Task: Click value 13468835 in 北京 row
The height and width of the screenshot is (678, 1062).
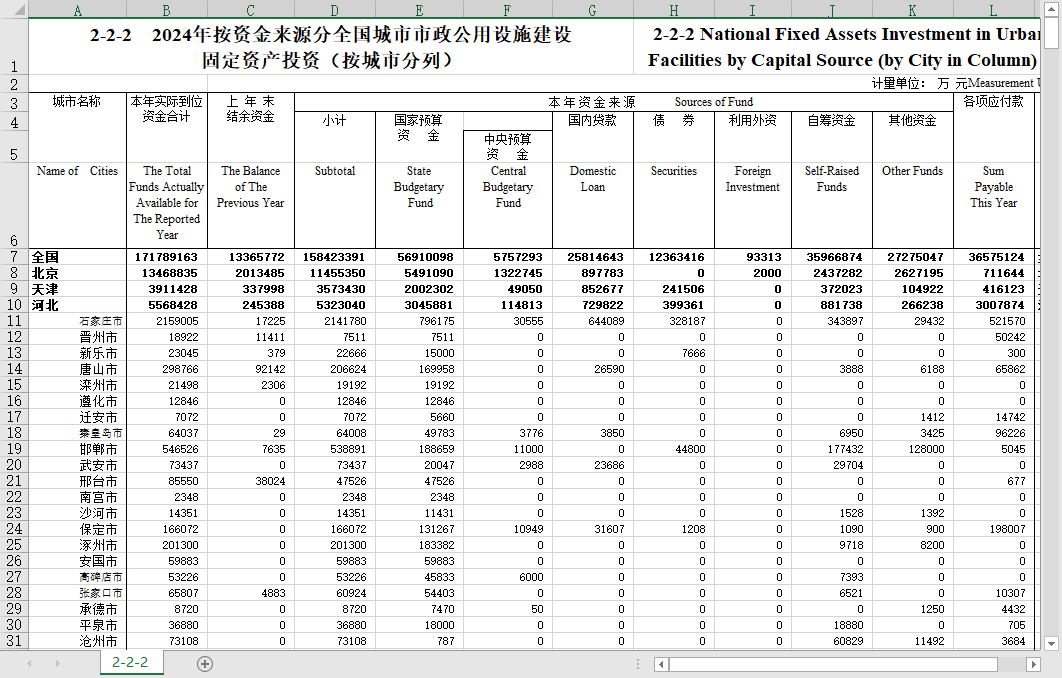Action: pos(167,273)
